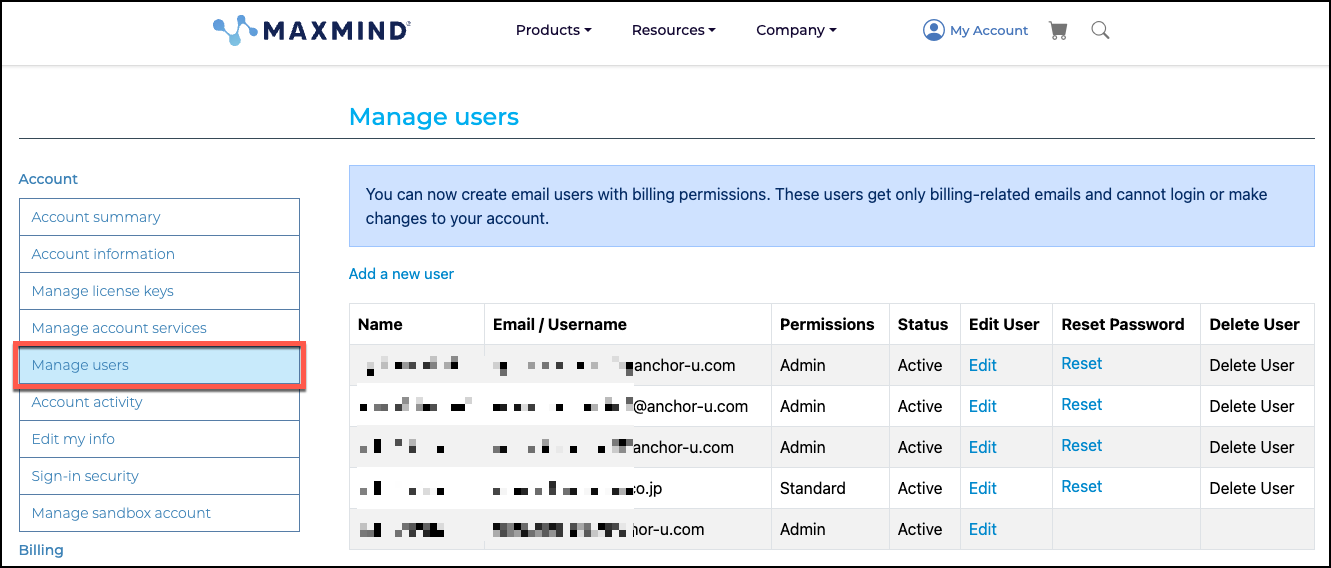Open Sign-in security settings
1331x568 pixels.
pyautogui.click(x=85, y=476)
